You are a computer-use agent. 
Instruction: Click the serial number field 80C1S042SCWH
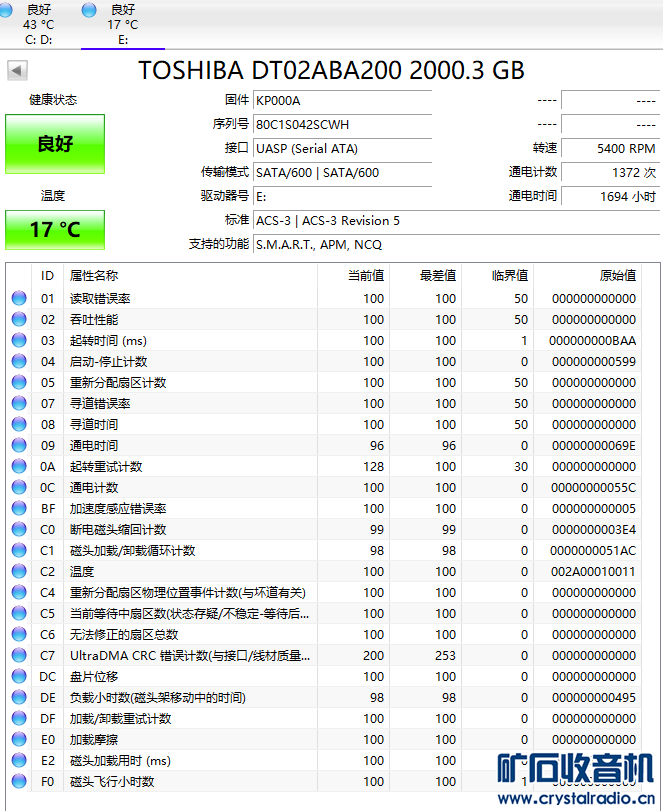tap(342, 125)
